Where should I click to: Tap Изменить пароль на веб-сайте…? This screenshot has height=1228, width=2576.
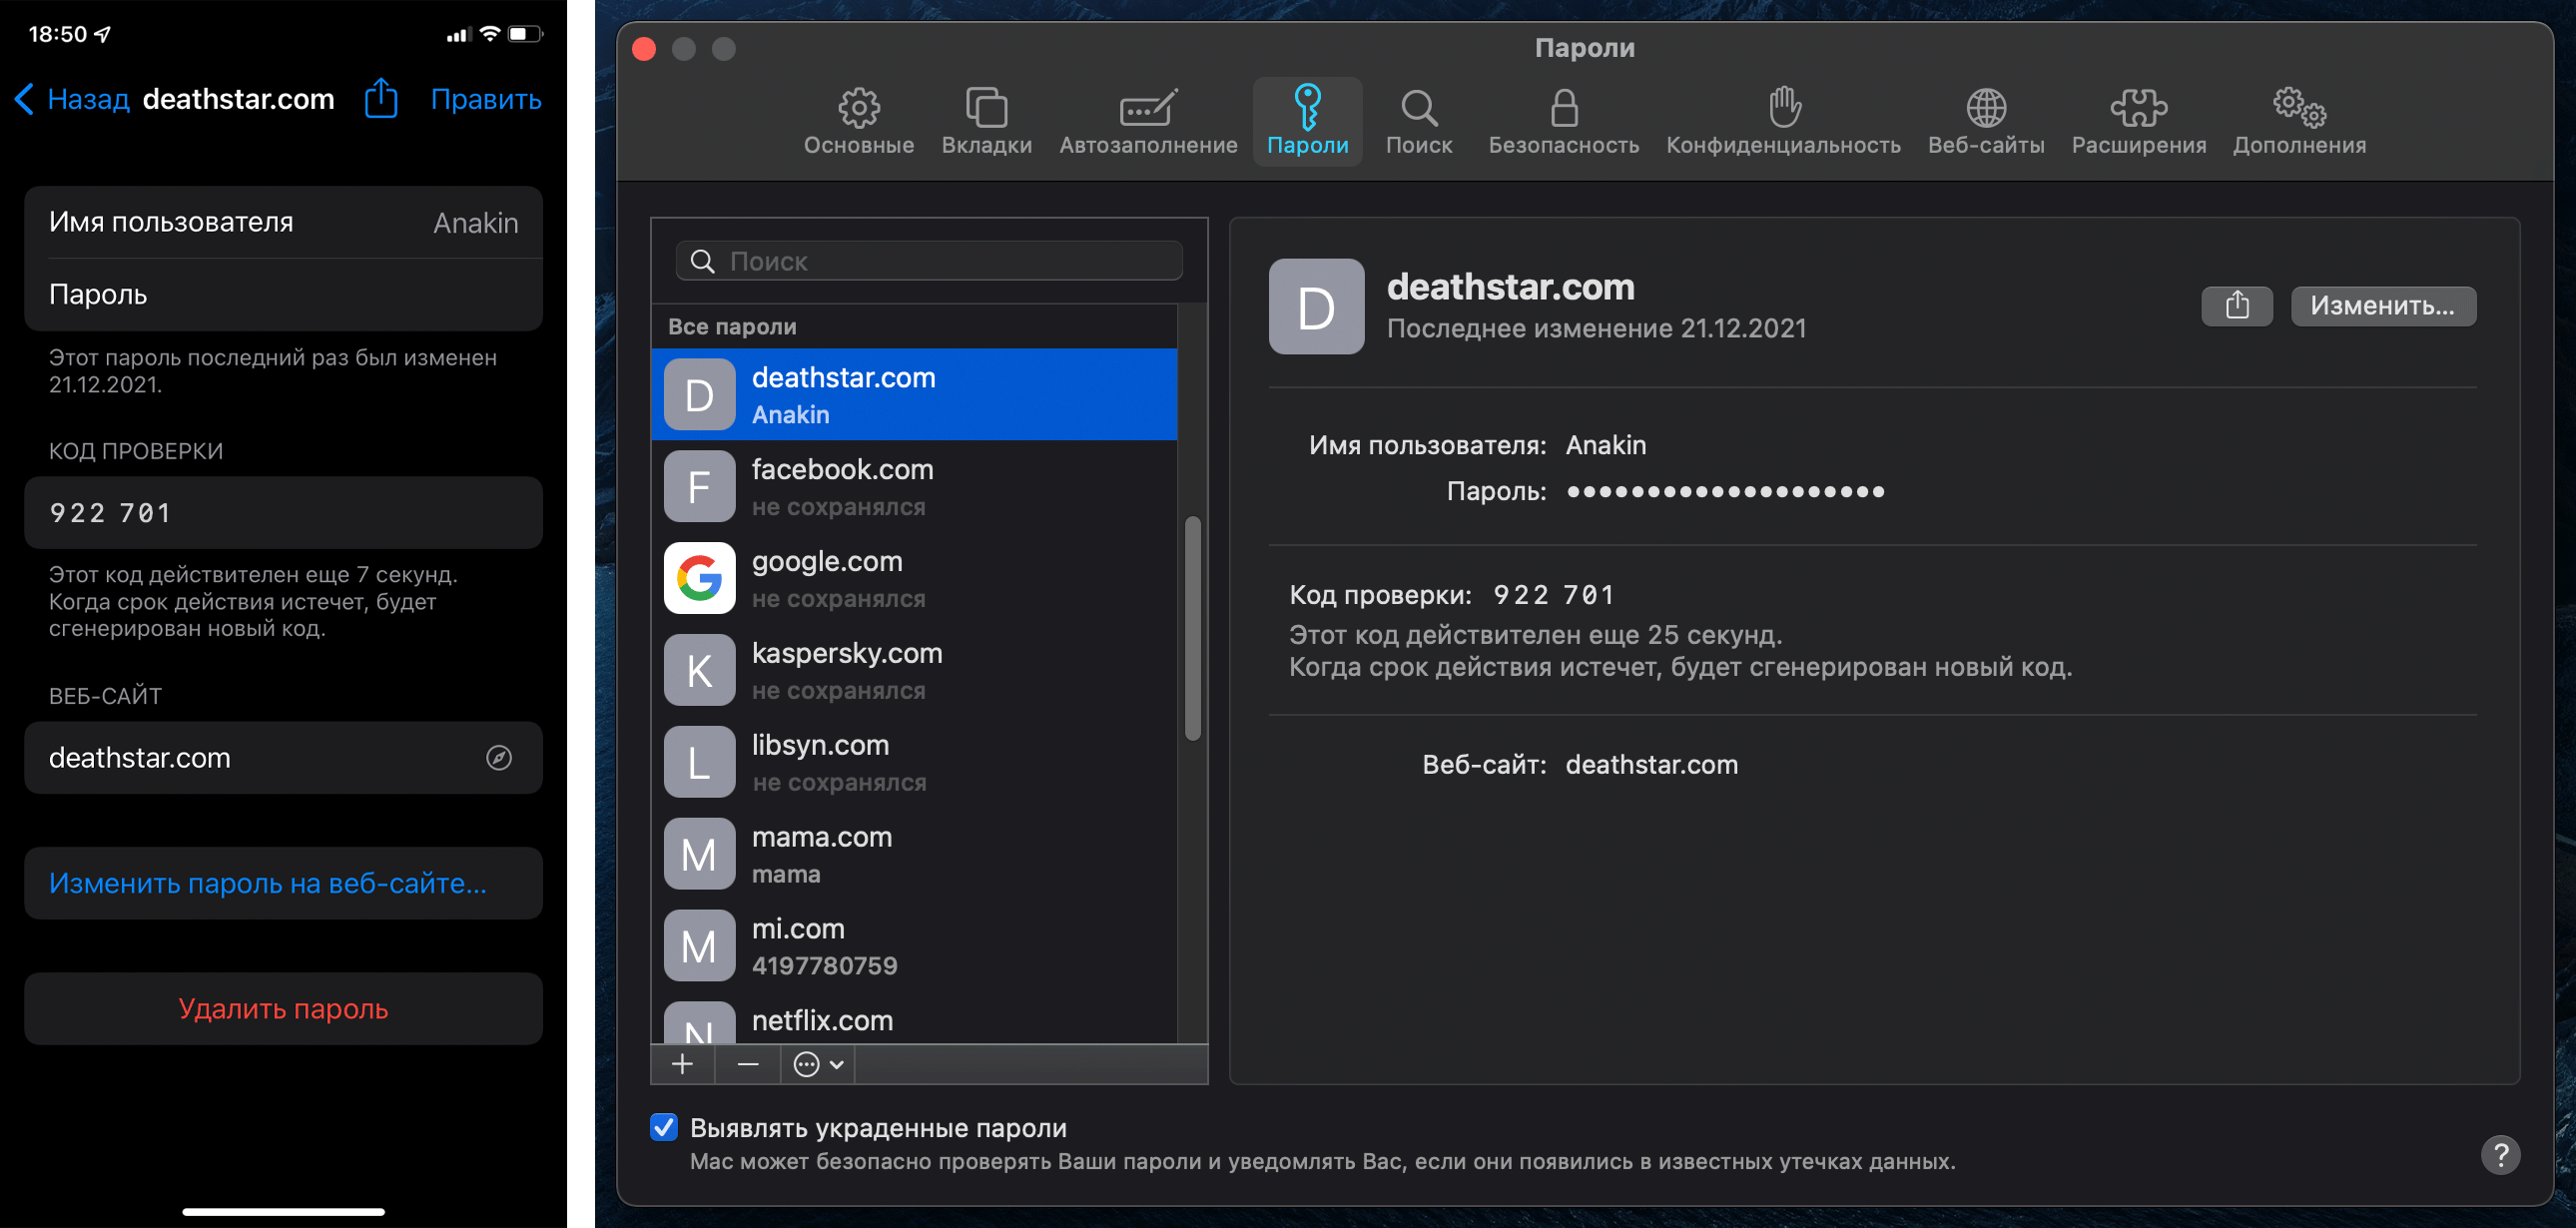click(x=283, y=883)
